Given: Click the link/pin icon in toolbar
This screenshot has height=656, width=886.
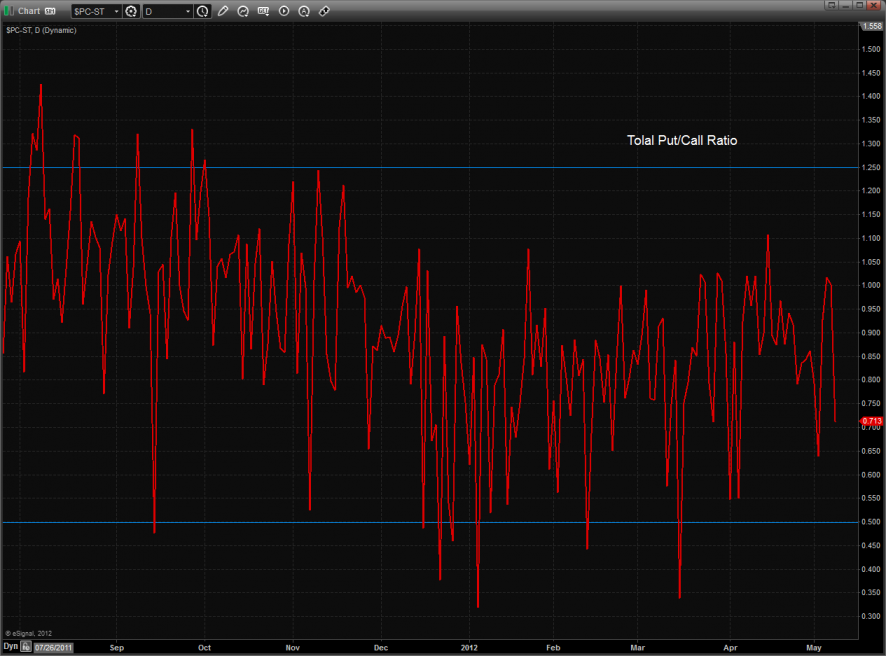Looking at the screenshot, I should [x=324, y=11].
